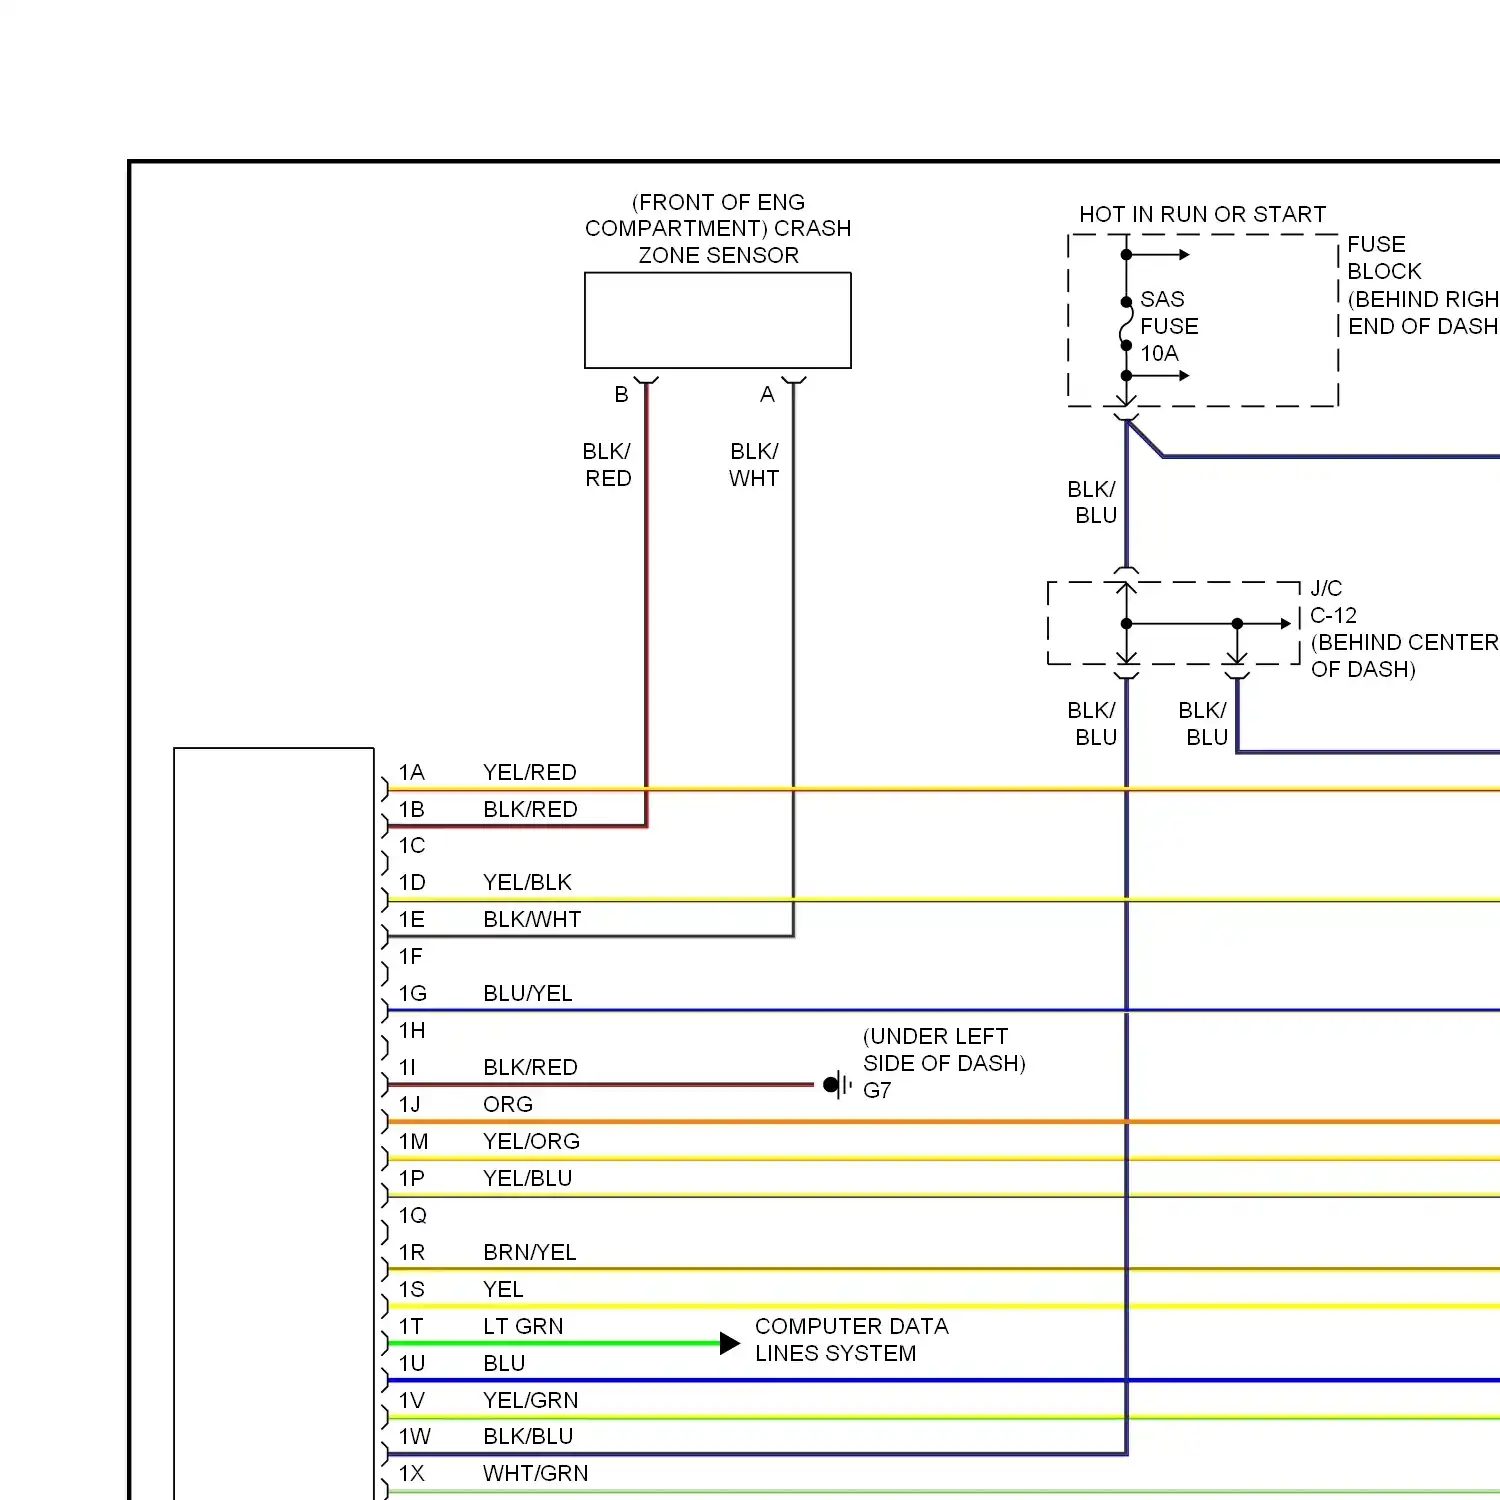The height and width of the screenshot is (1500, 1500).
Task: Click pin label '1M'
Action: coord(414,1142)
